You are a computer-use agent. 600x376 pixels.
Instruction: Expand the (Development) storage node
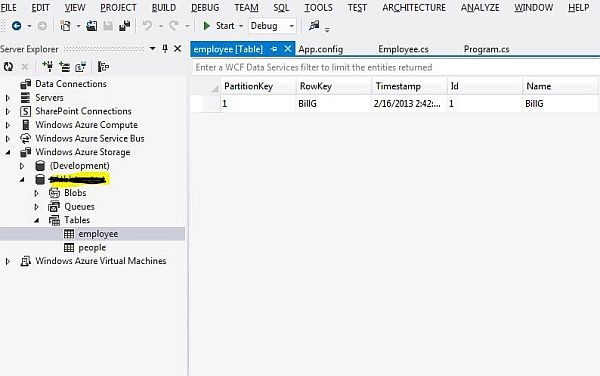(22, 166)
